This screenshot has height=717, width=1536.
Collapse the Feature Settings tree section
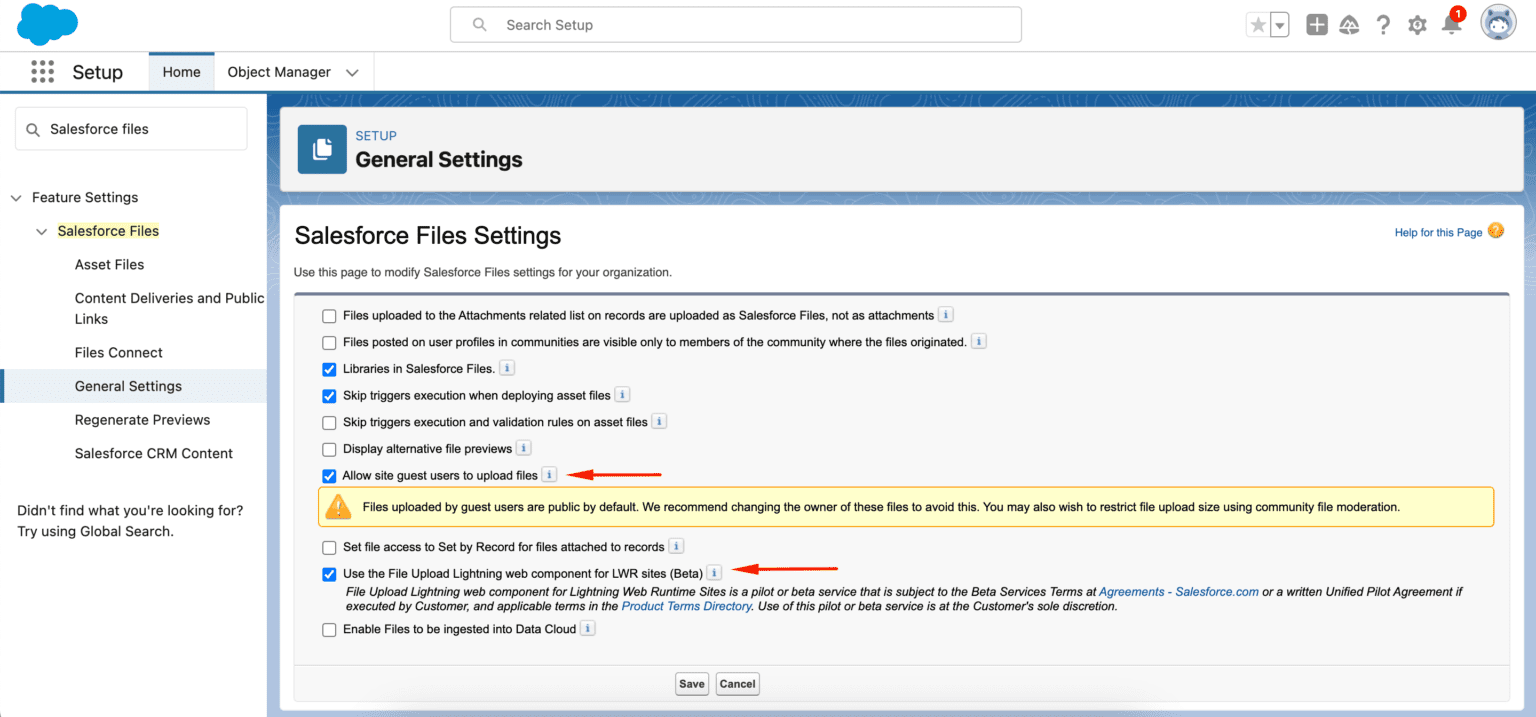[16, 197]
